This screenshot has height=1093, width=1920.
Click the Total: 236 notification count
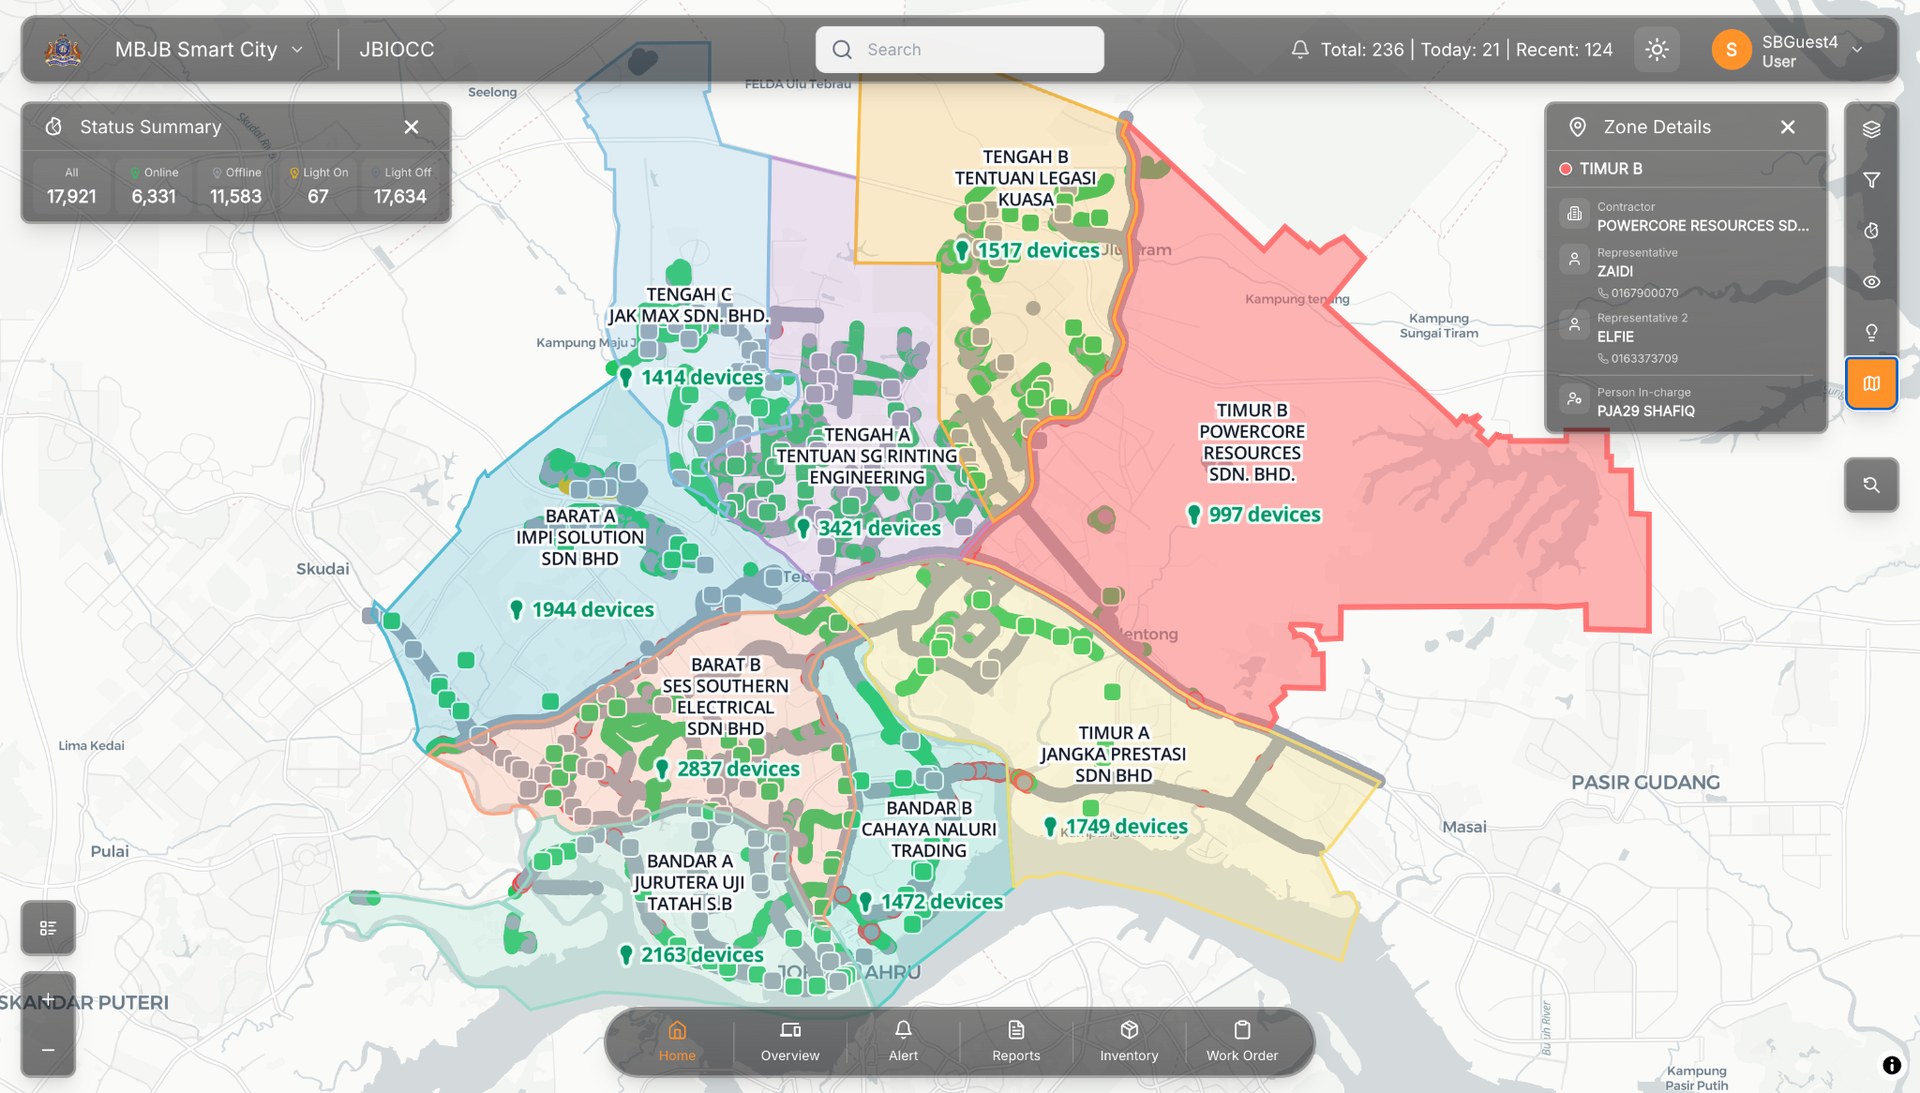[x=1362, y=49]
